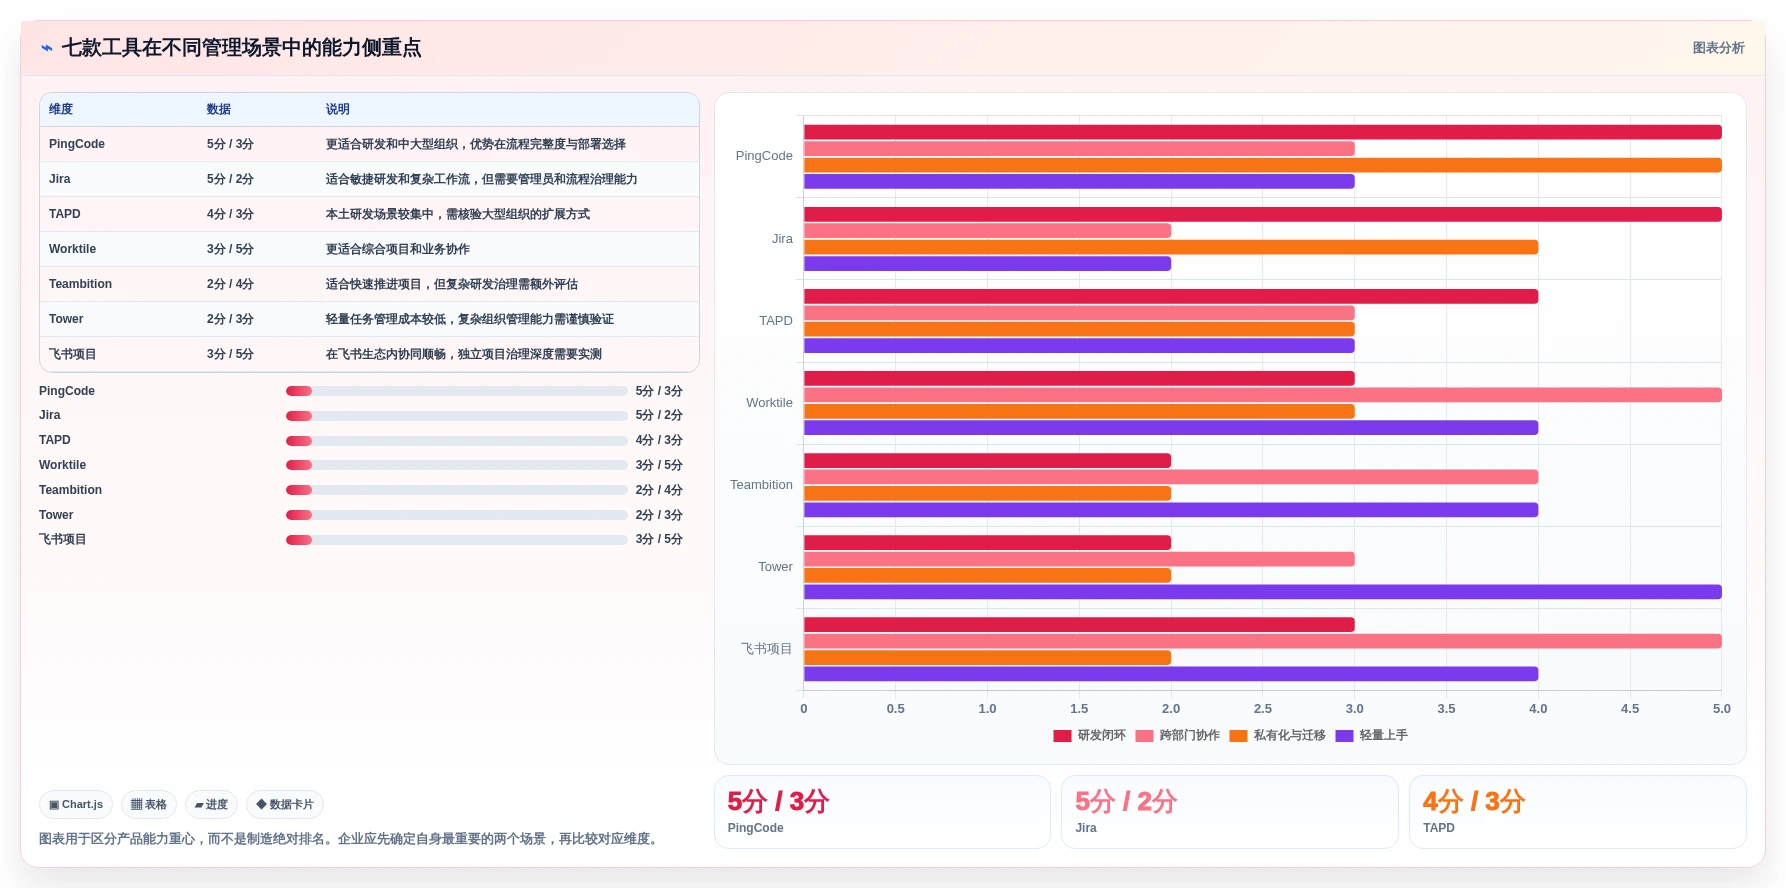Click the 5.0 tick on the x-axis

1721,708
